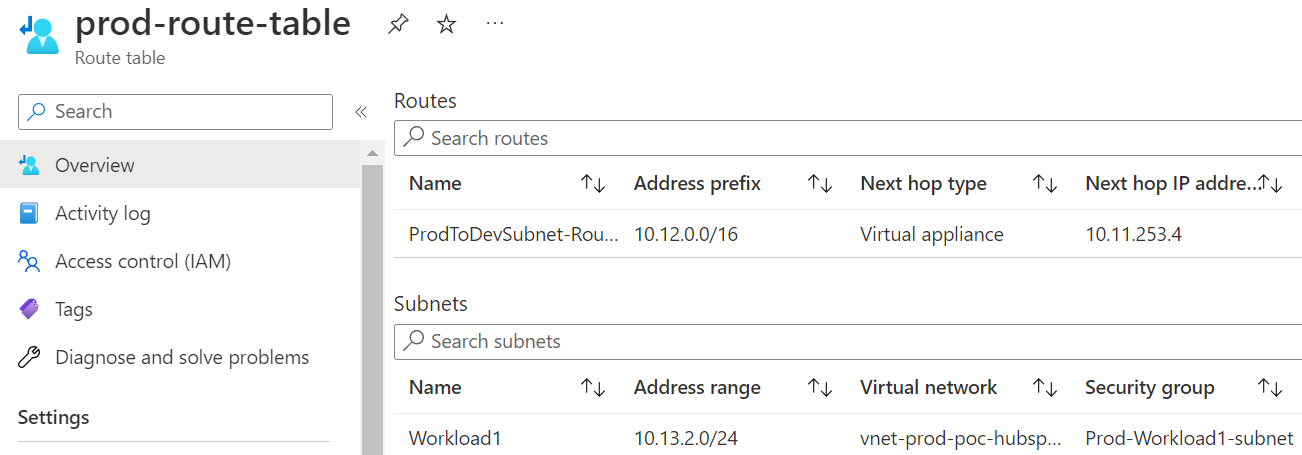Sort routes by Next hop type
The image size is (1302, 455).
pos(1045,184)
